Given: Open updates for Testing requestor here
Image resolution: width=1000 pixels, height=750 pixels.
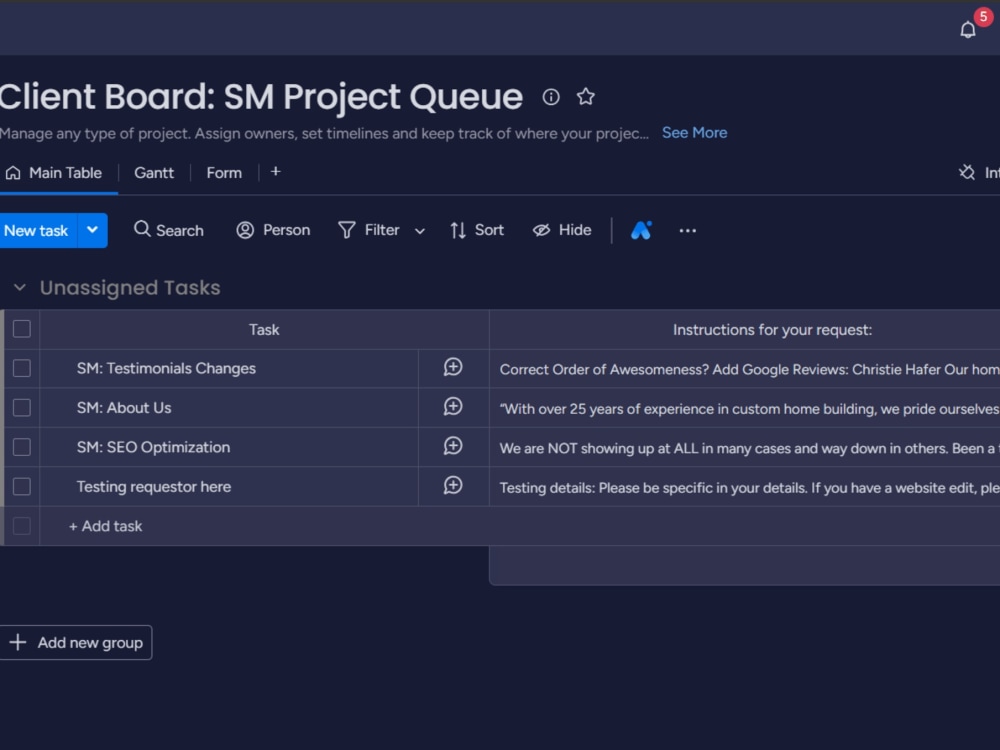Looking at the screenshot, I should click(x=453, y=486).
